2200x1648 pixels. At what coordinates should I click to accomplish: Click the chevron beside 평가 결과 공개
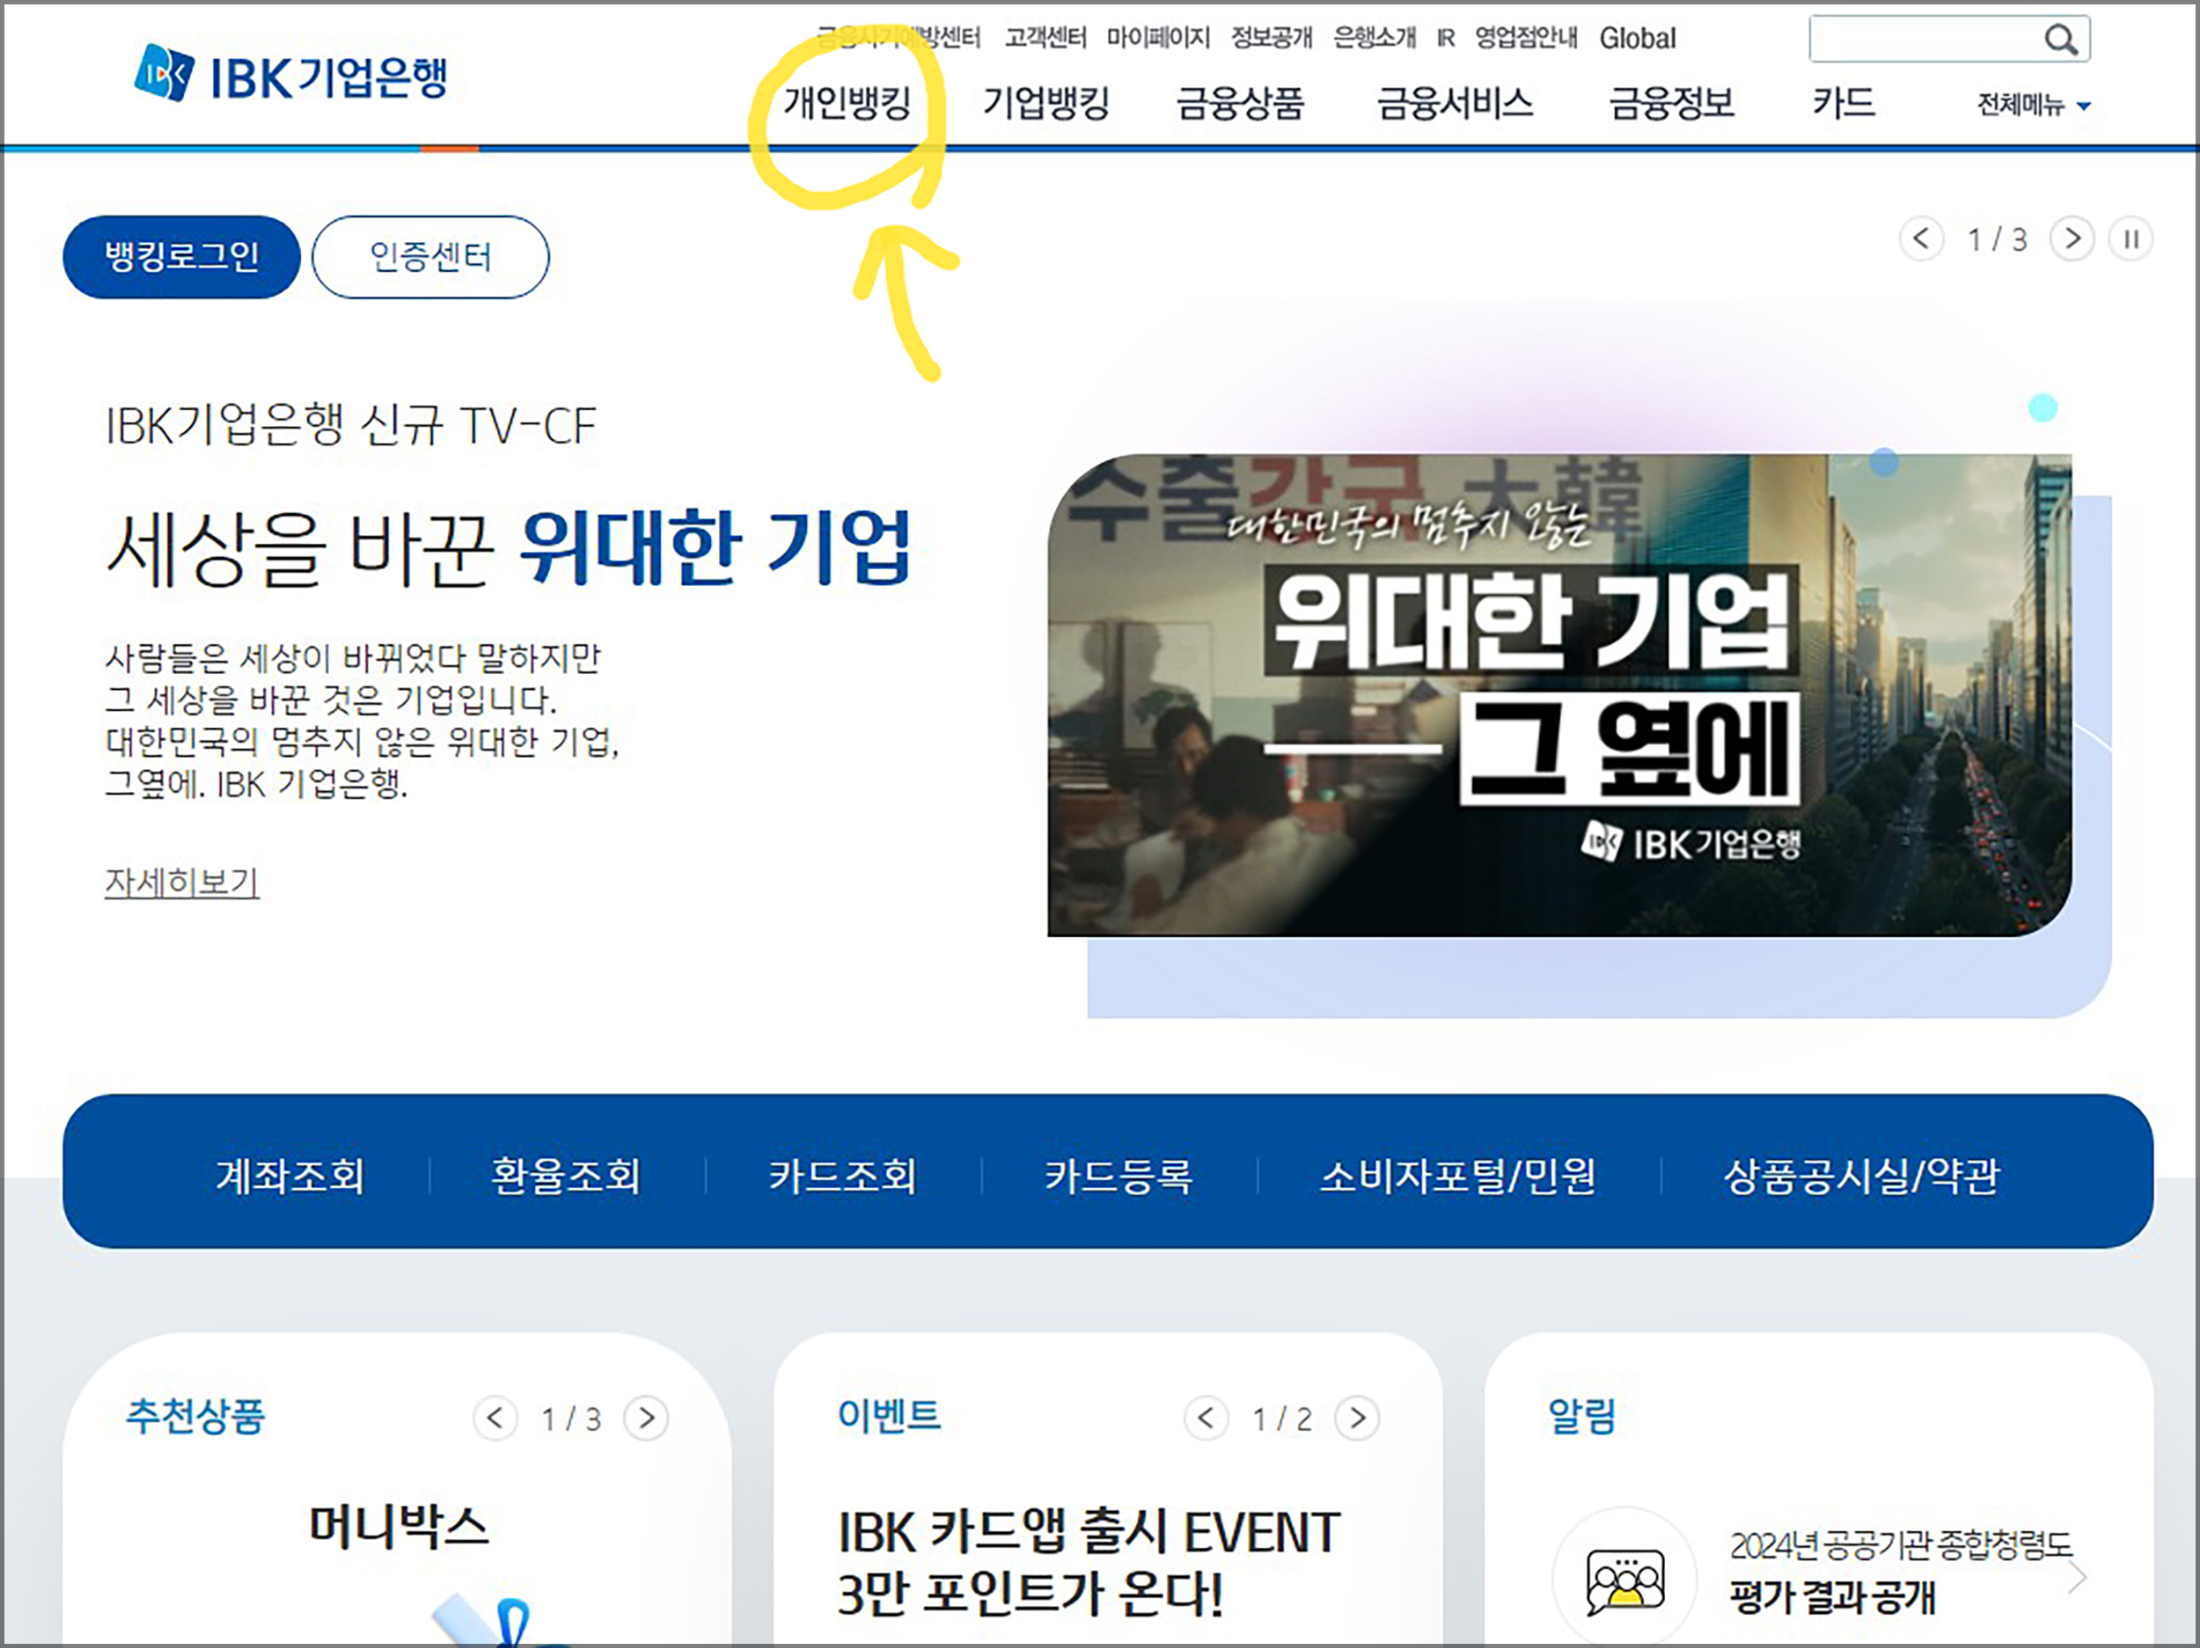coord(2077,1577)
